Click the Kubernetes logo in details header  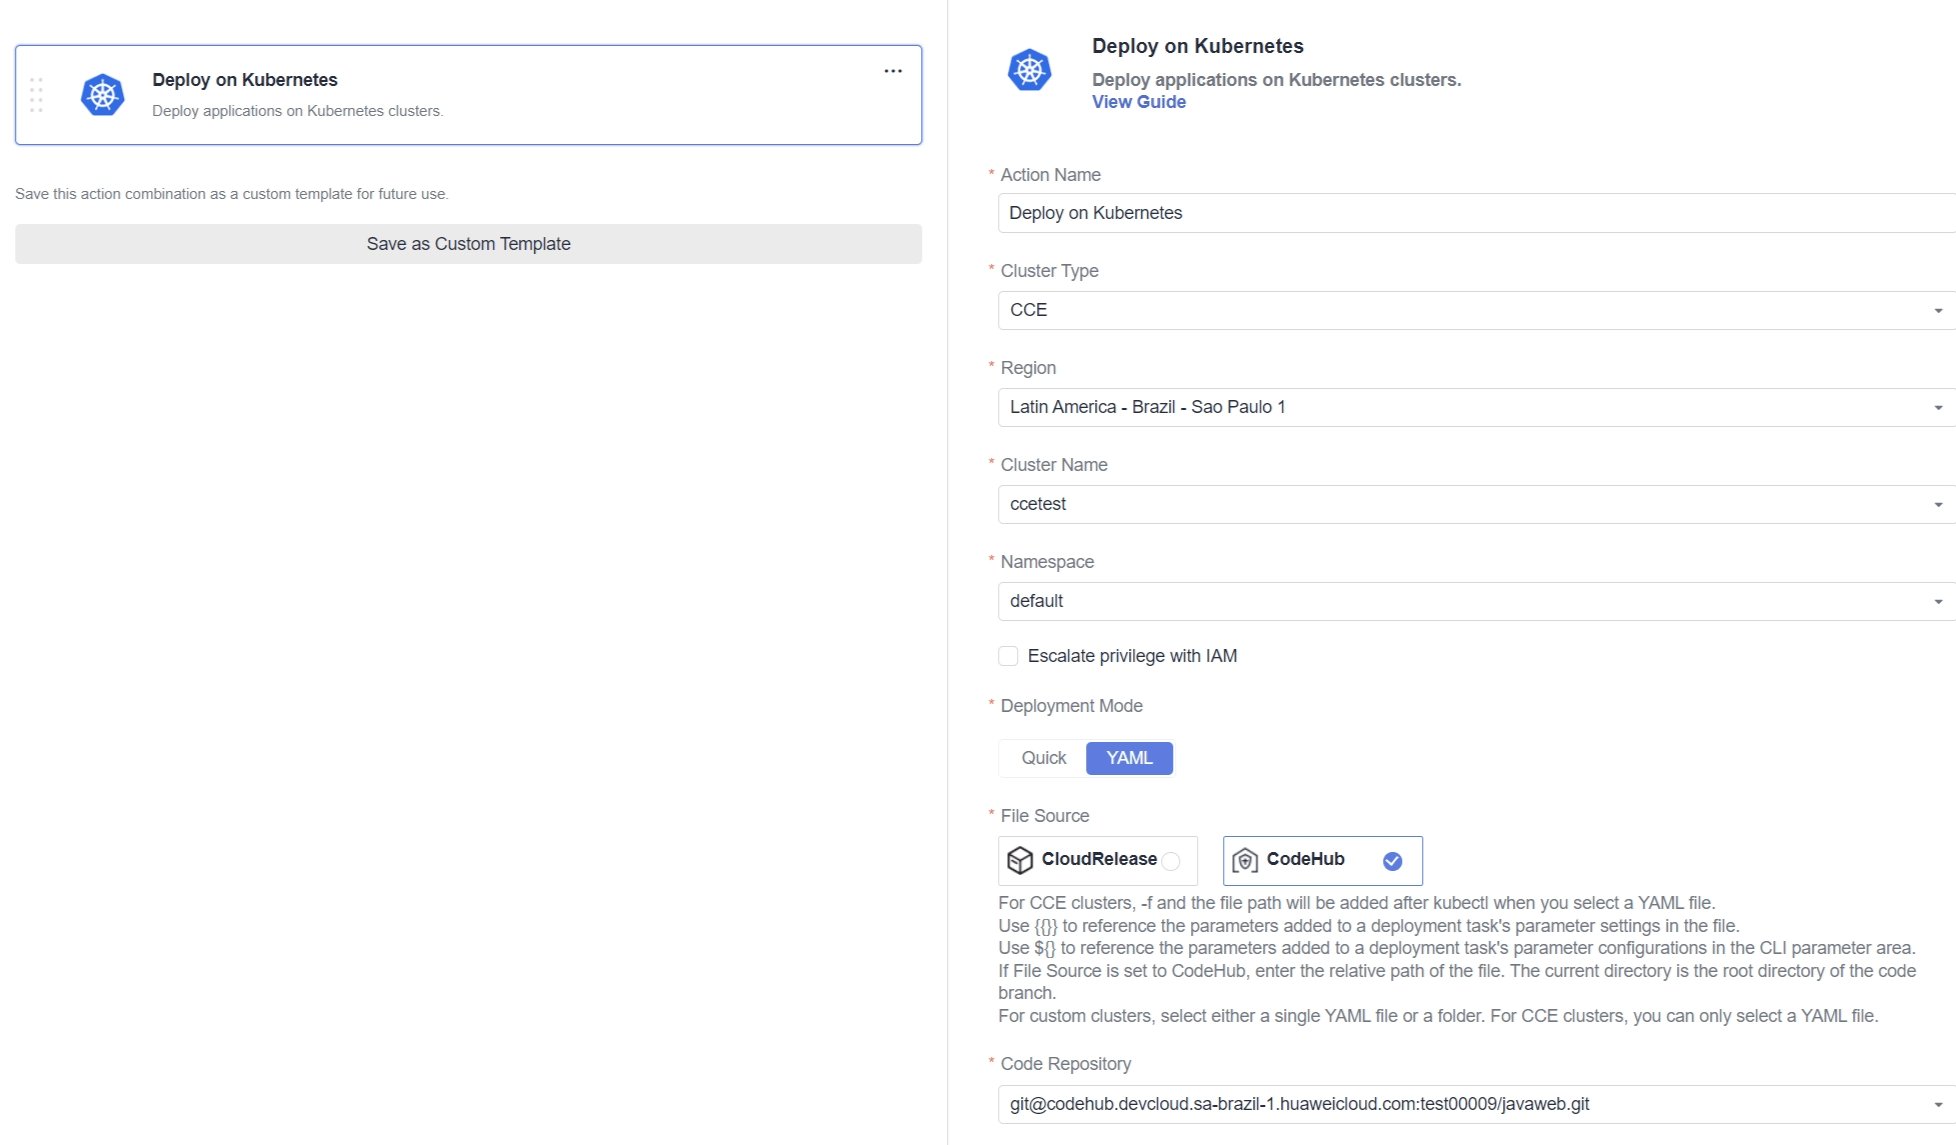click(x=1029, y=70)
